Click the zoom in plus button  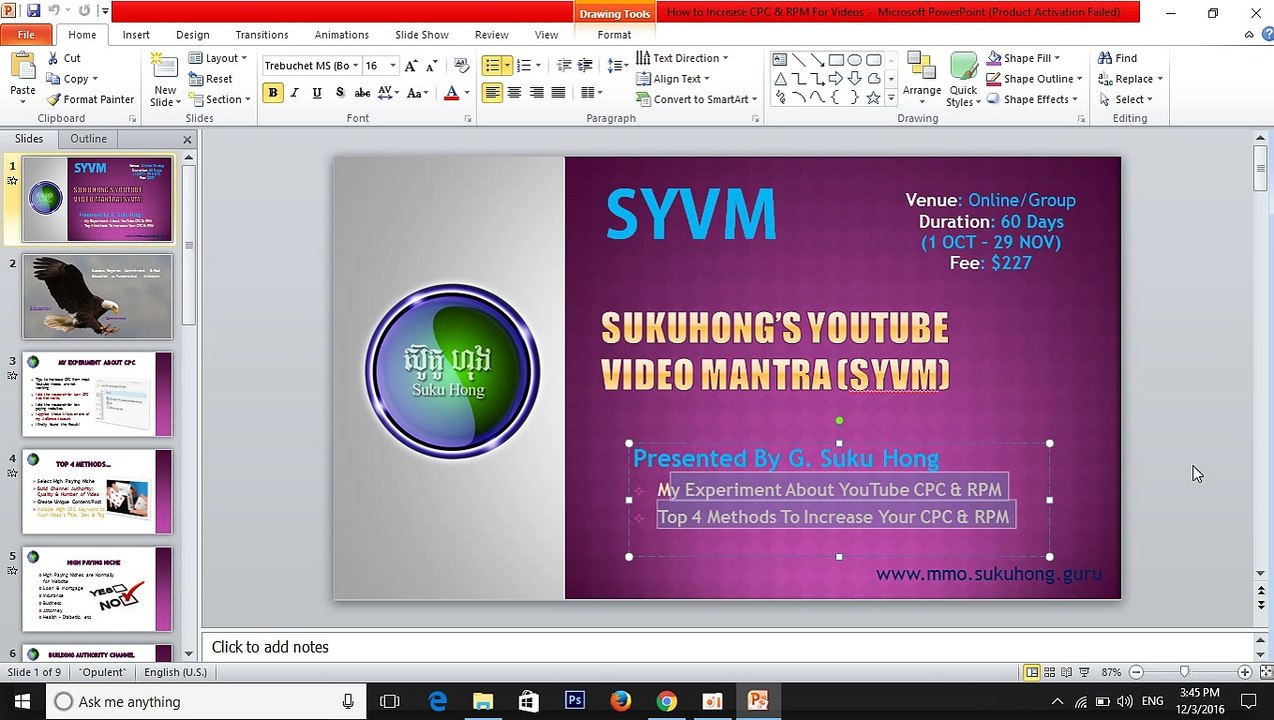tap(1245, 672)
